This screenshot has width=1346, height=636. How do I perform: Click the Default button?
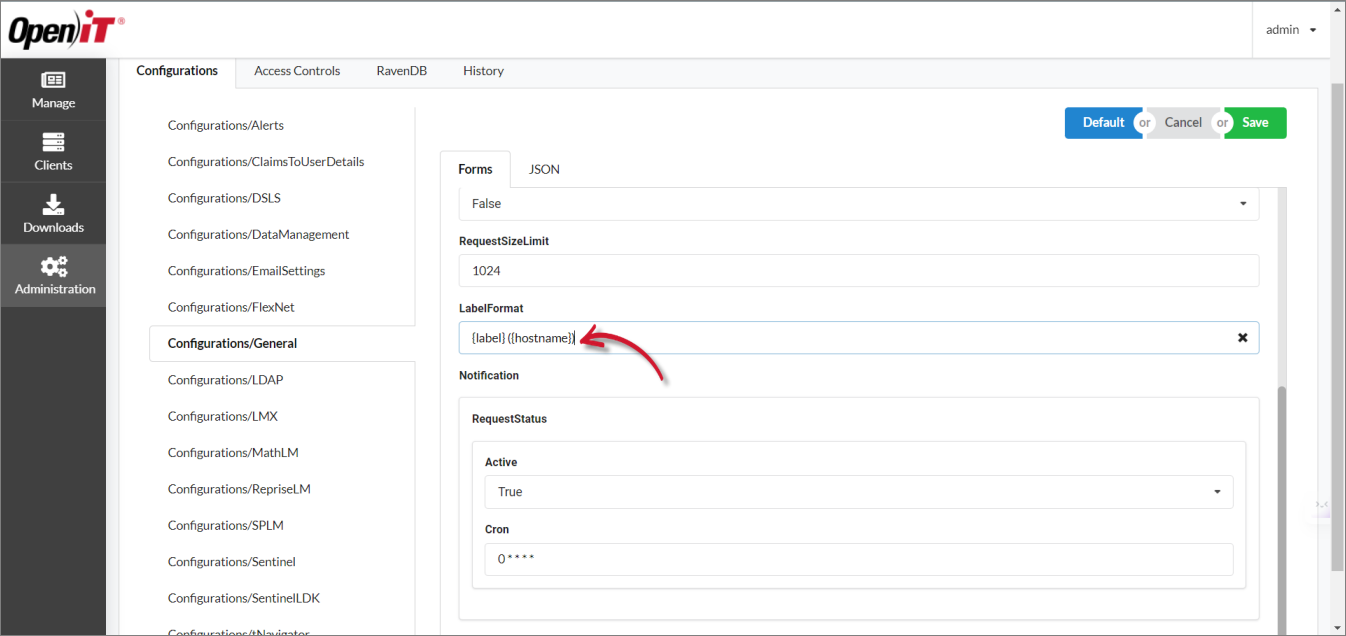pyautogui.click(x=1103, y=122)
